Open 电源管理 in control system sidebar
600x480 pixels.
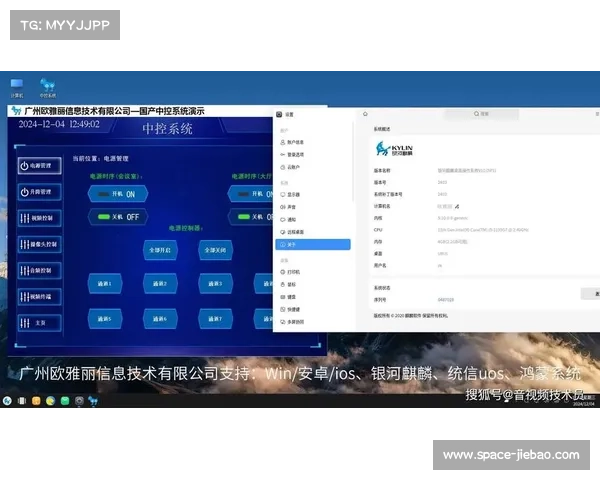point(39,166)
